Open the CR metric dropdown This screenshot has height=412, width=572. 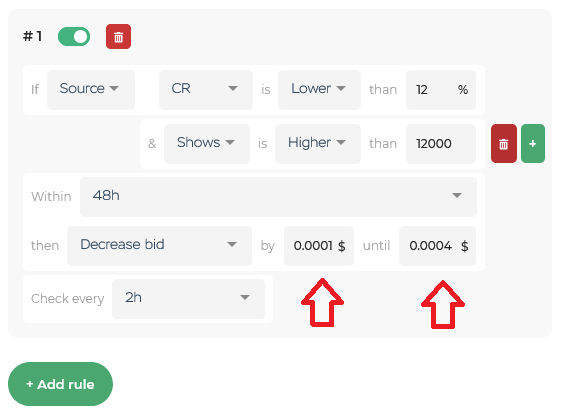pyautogui.click(x=206, y=90)
